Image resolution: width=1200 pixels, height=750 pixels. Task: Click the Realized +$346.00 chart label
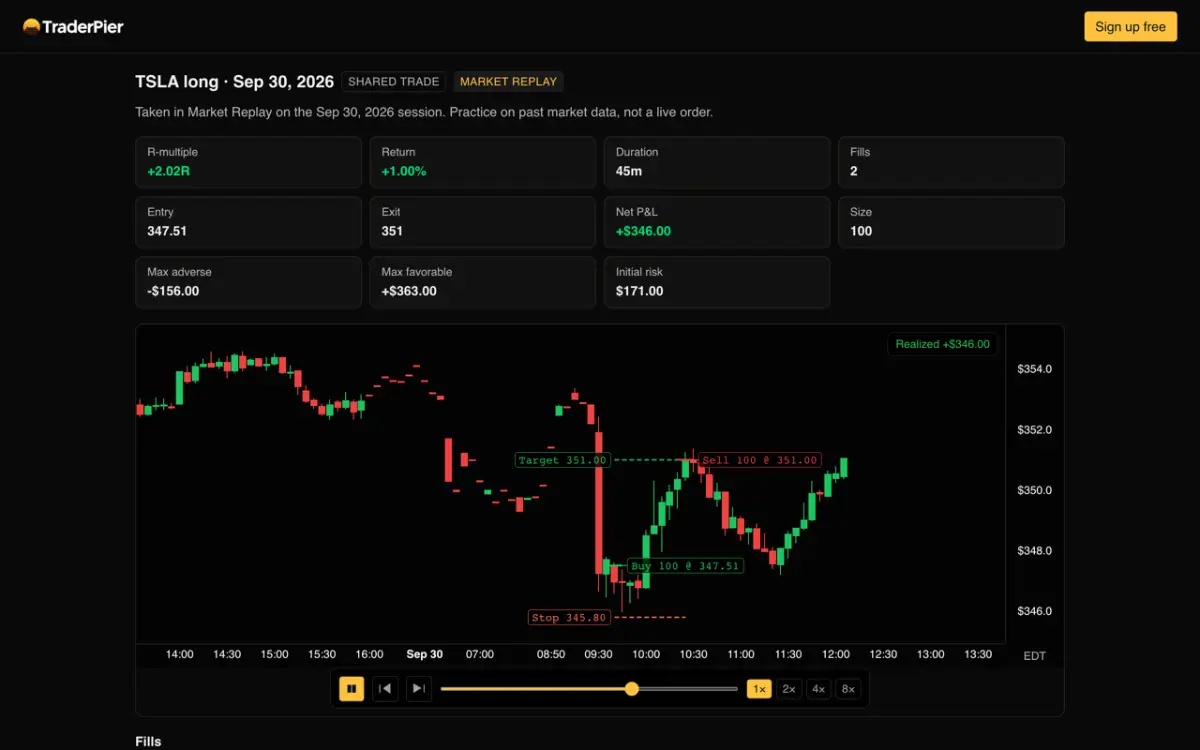tap(942, 344)
